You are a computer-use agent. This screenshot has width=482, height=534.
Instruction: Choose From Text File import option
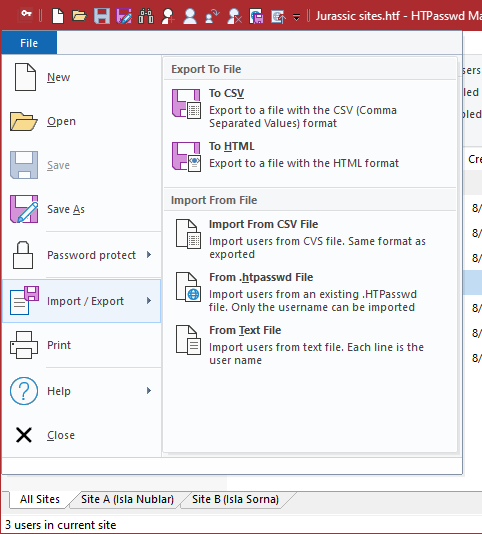tap(310, 345)
